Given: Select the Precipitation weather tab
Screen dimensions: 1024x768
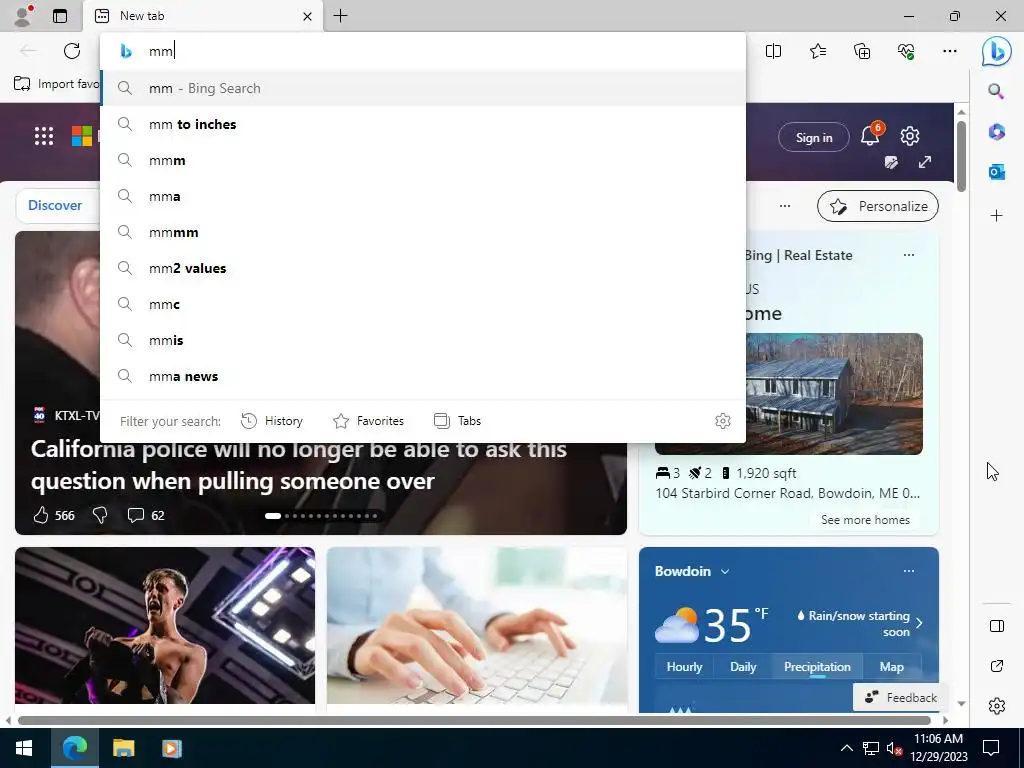Looking at the screenshot, I should click(x=817, y=667).
